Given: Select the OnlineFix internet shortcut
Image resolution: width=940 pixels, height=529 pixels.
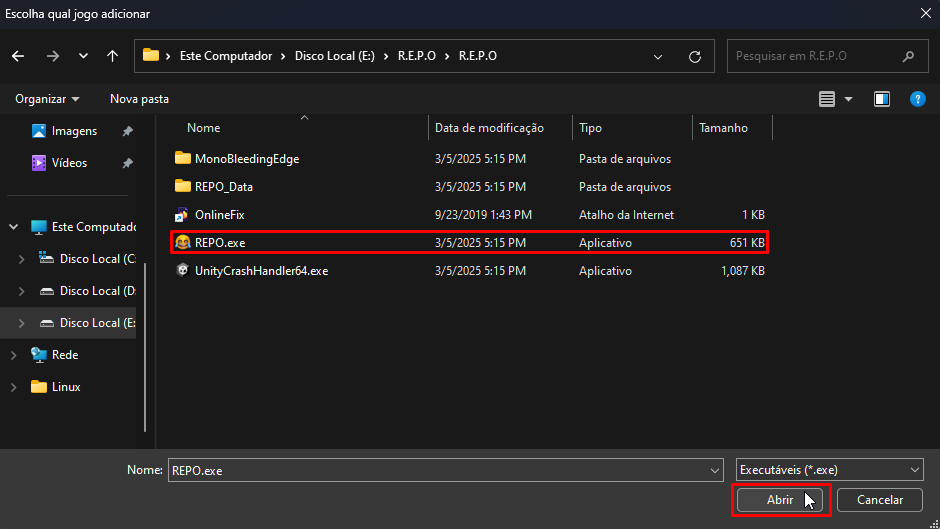Looking at the screenshot, I should 220,215.
